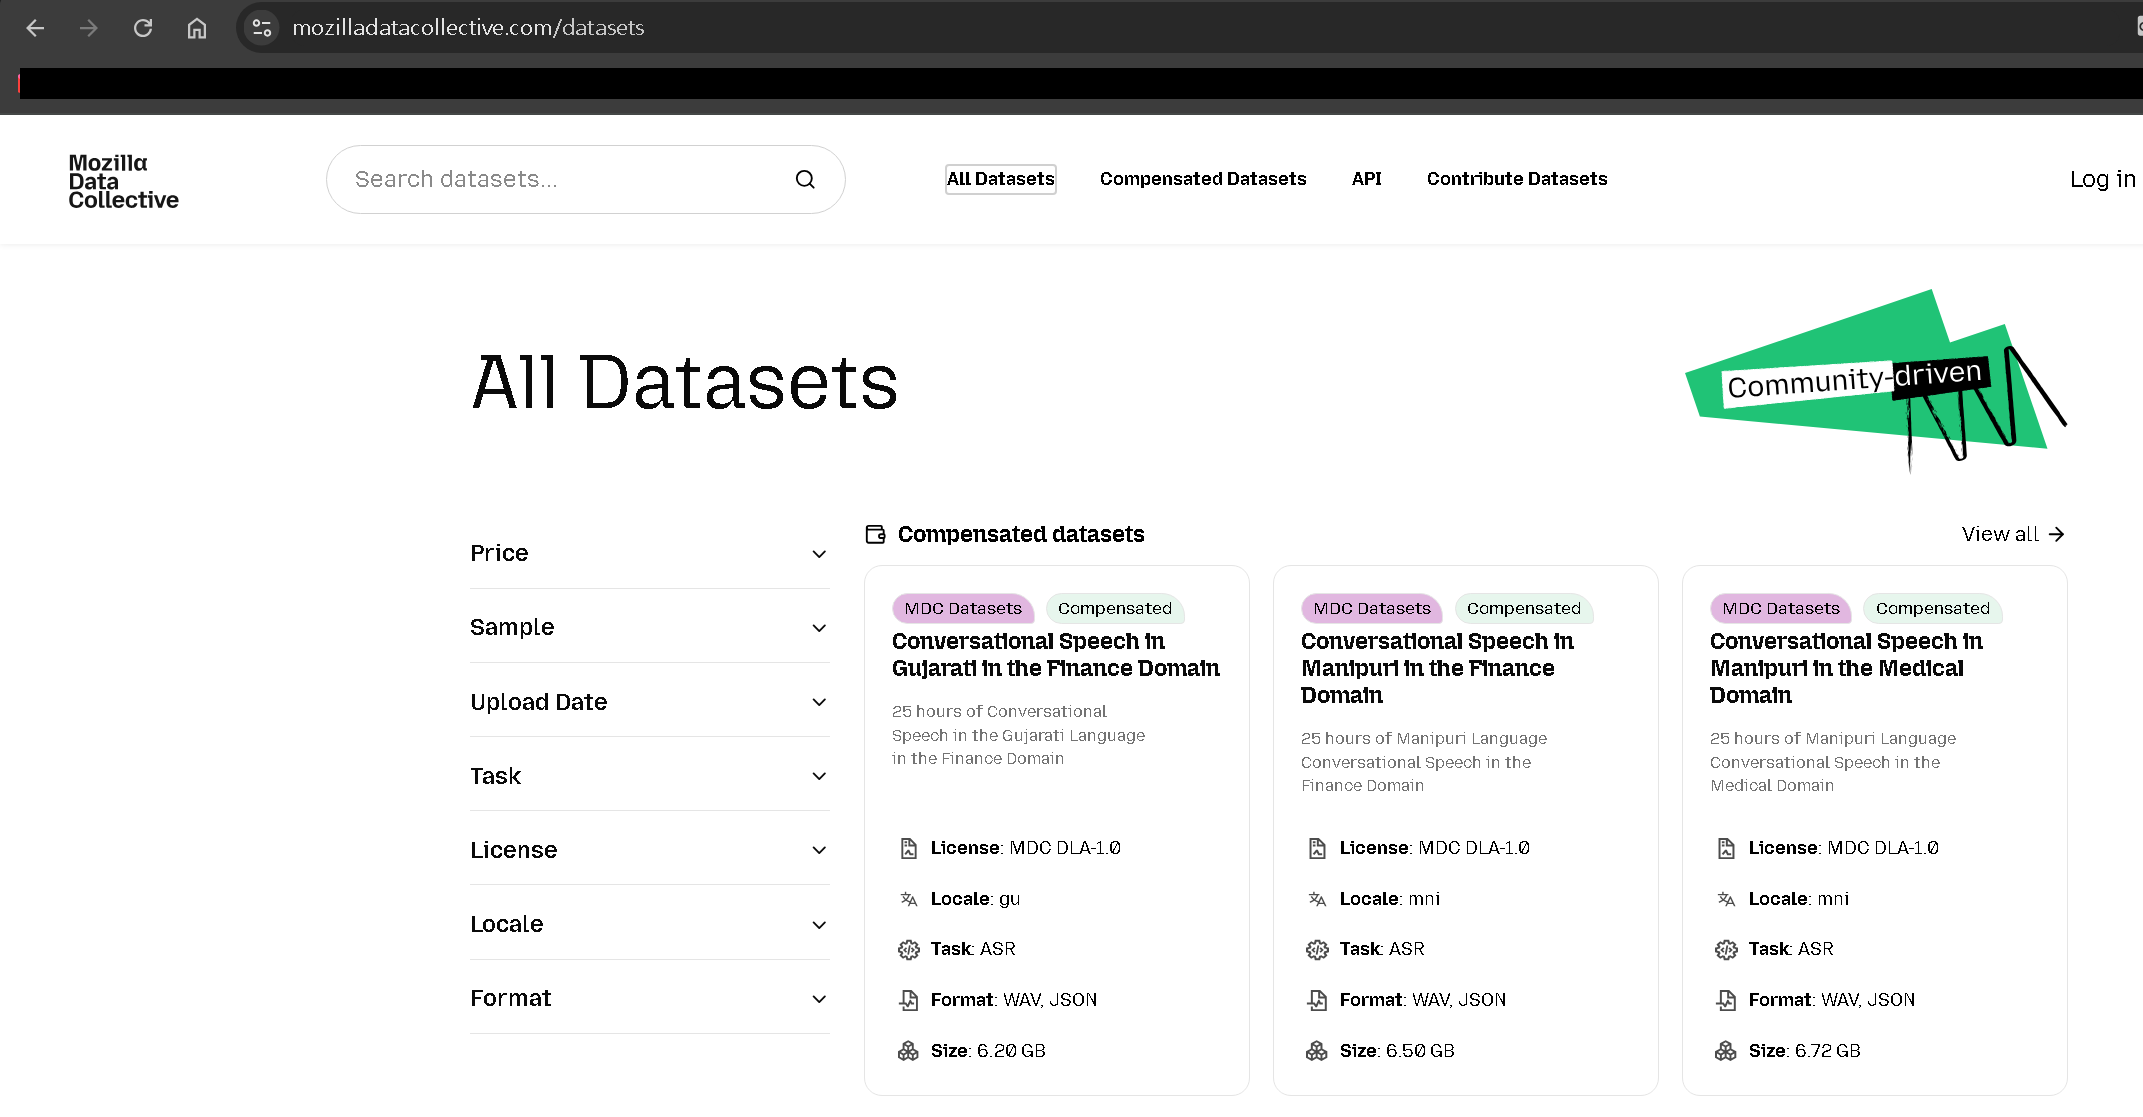Reload the page with the refresh icon
Screen dimensions: 2143x1117
[143, 28]
